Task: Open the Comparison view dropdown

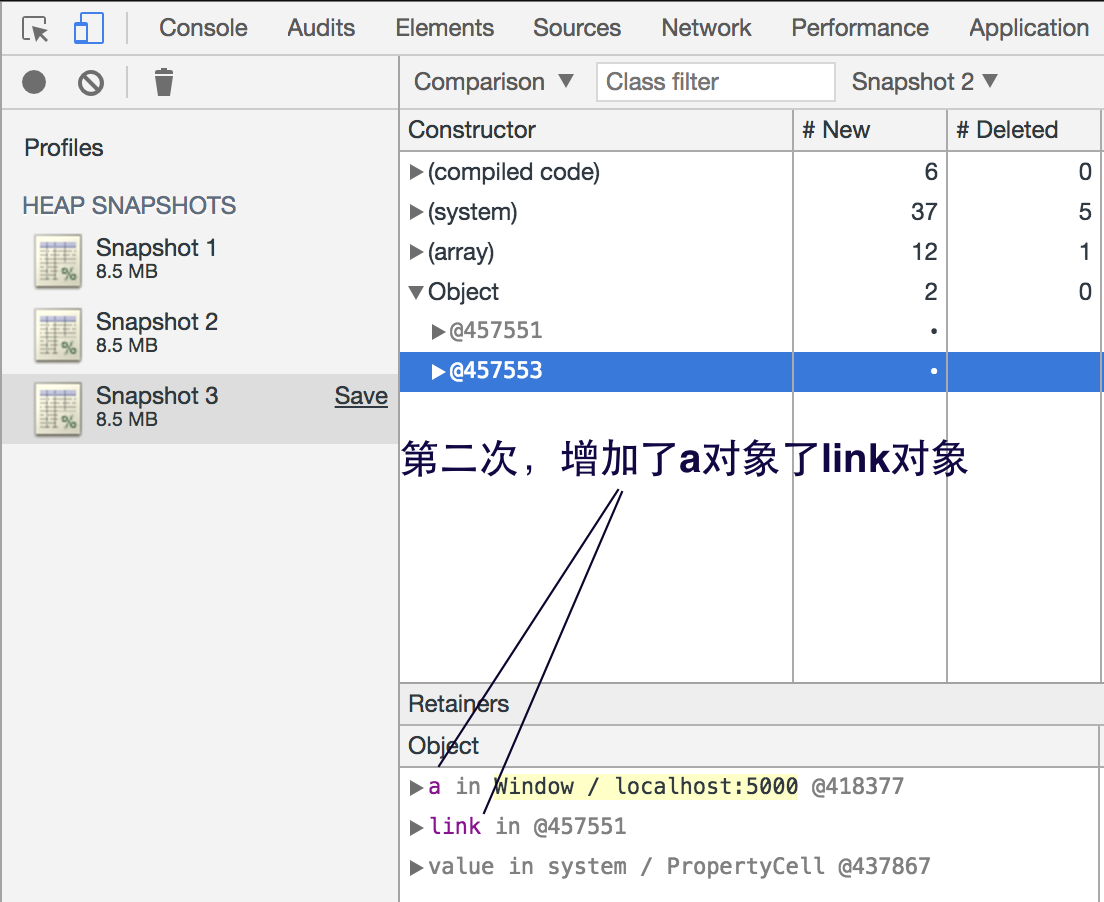Action: (x=493, y=81)
